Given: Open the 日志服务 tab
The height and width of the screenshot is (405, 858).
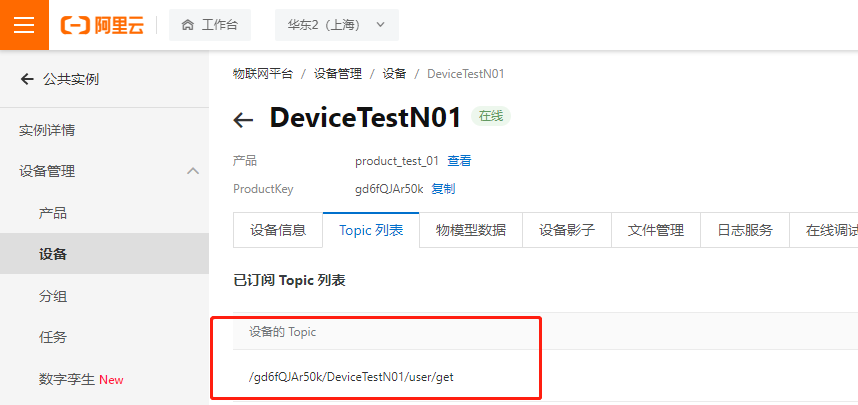Looking at the screenshot, I should click(x=745, y=230).
